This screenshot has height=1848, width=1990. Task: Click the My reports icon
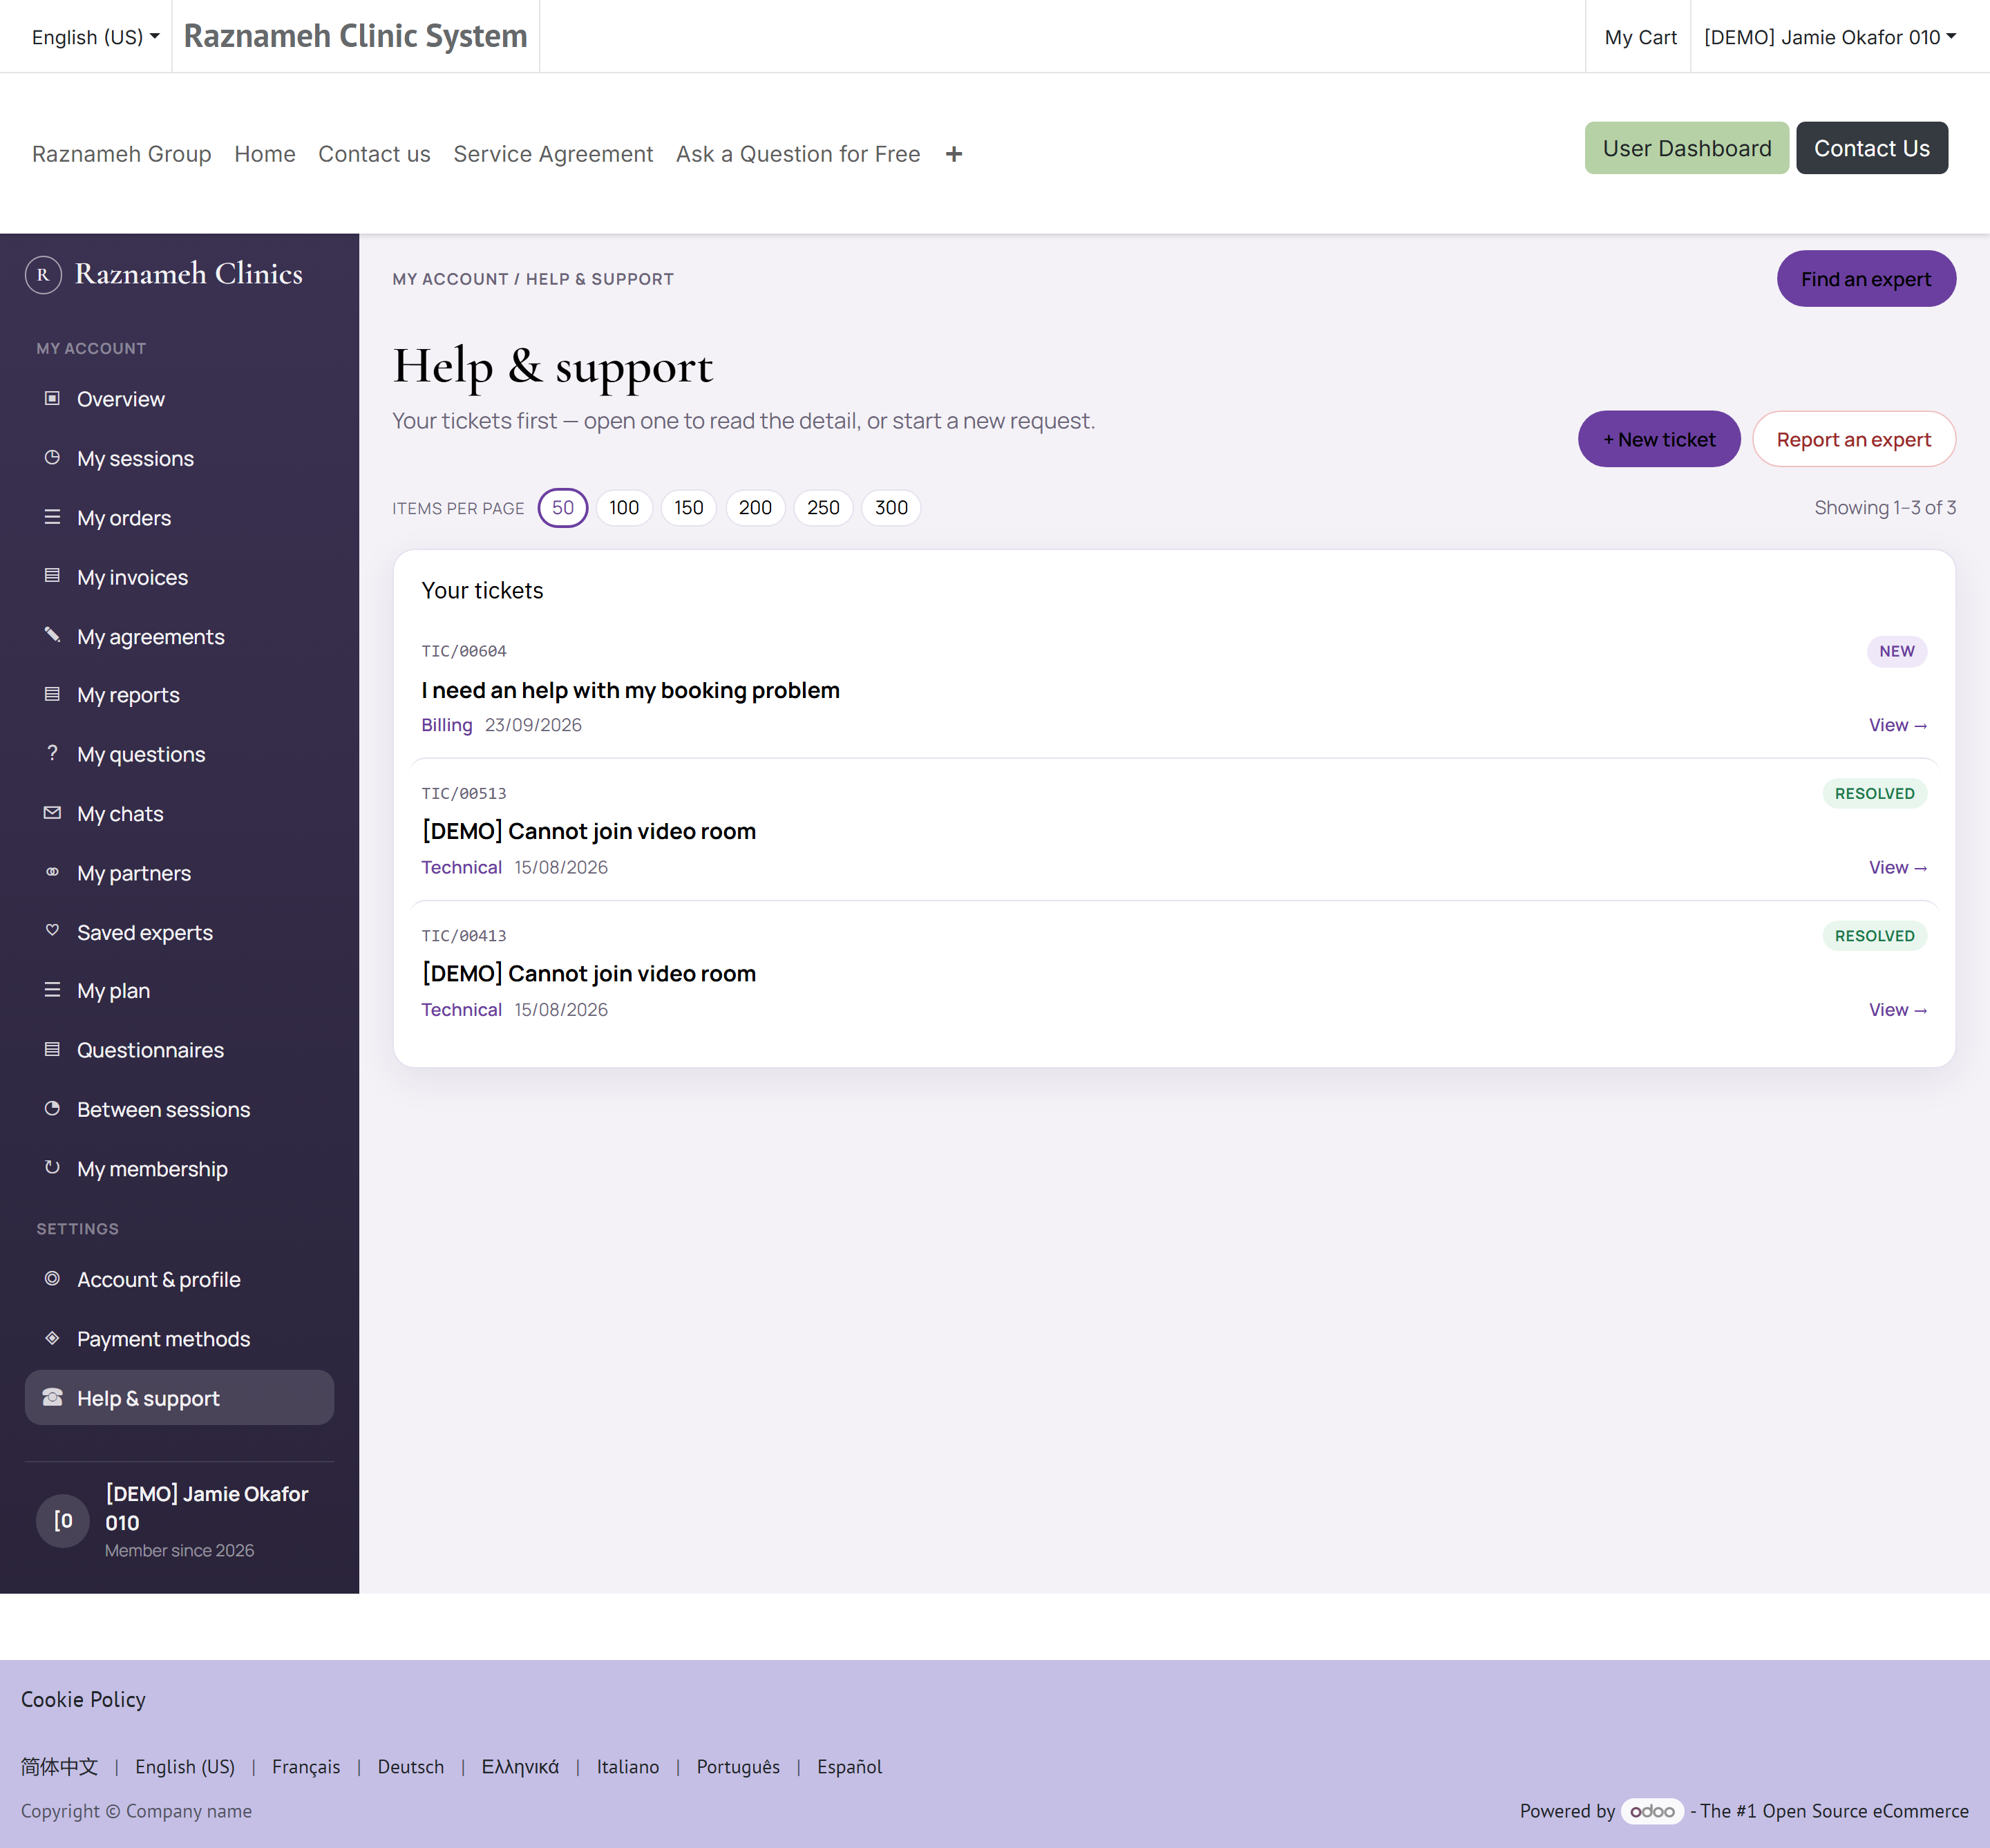point(52,694)
